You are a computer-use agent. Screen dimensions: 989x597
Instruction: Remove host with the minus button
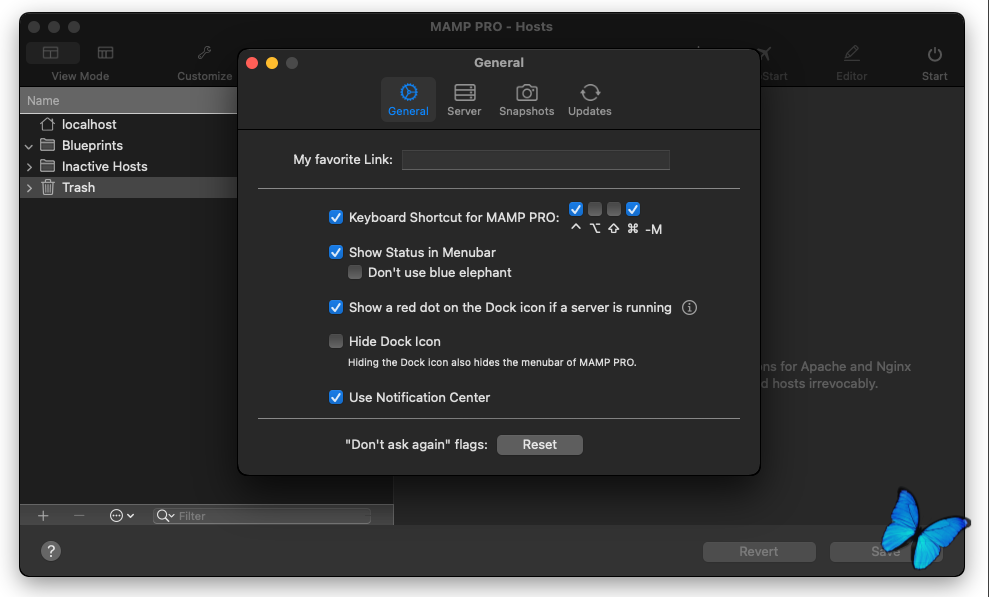(79, 516)
